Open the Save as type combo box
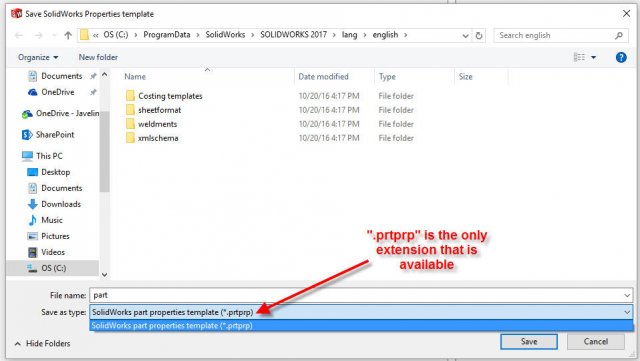This screenshot has width=640, height=361. [361, 312]
